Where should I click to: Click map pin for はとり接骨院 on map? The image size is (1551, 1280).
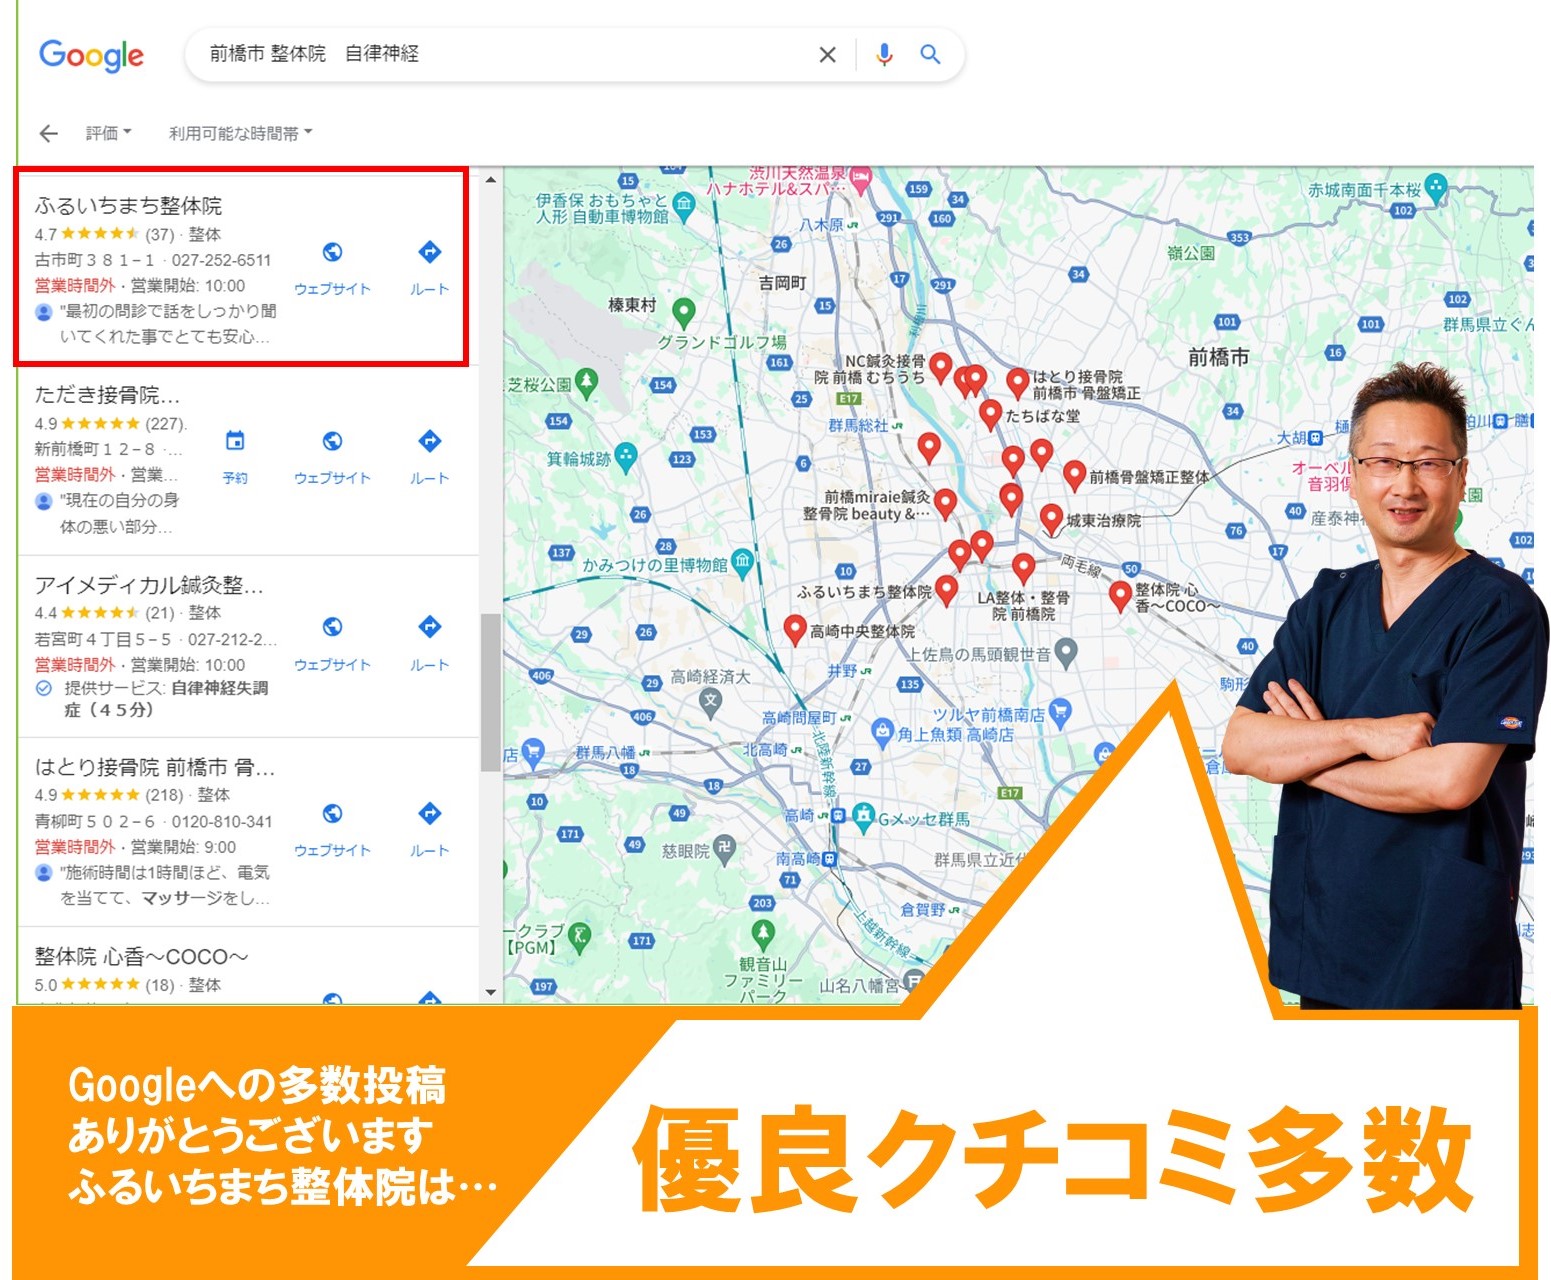1018,381
